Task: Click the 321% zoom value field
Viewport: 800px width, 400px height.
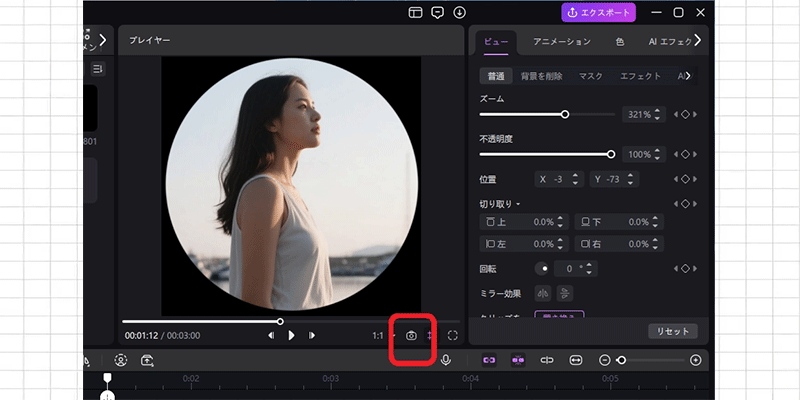Action: (x=644, y=115)
